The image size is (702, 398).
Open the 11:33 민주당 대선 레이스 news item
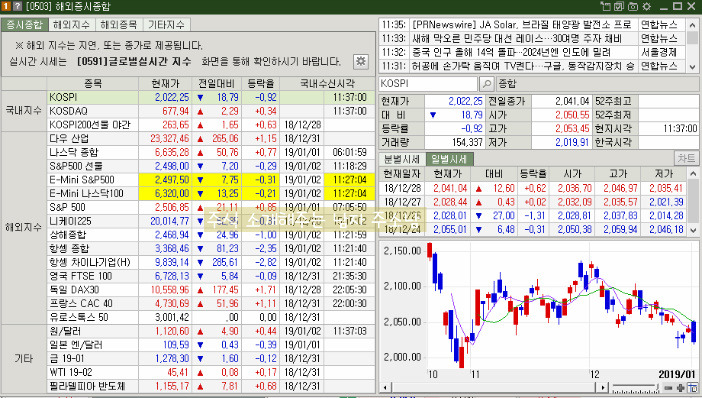point(533,39)
